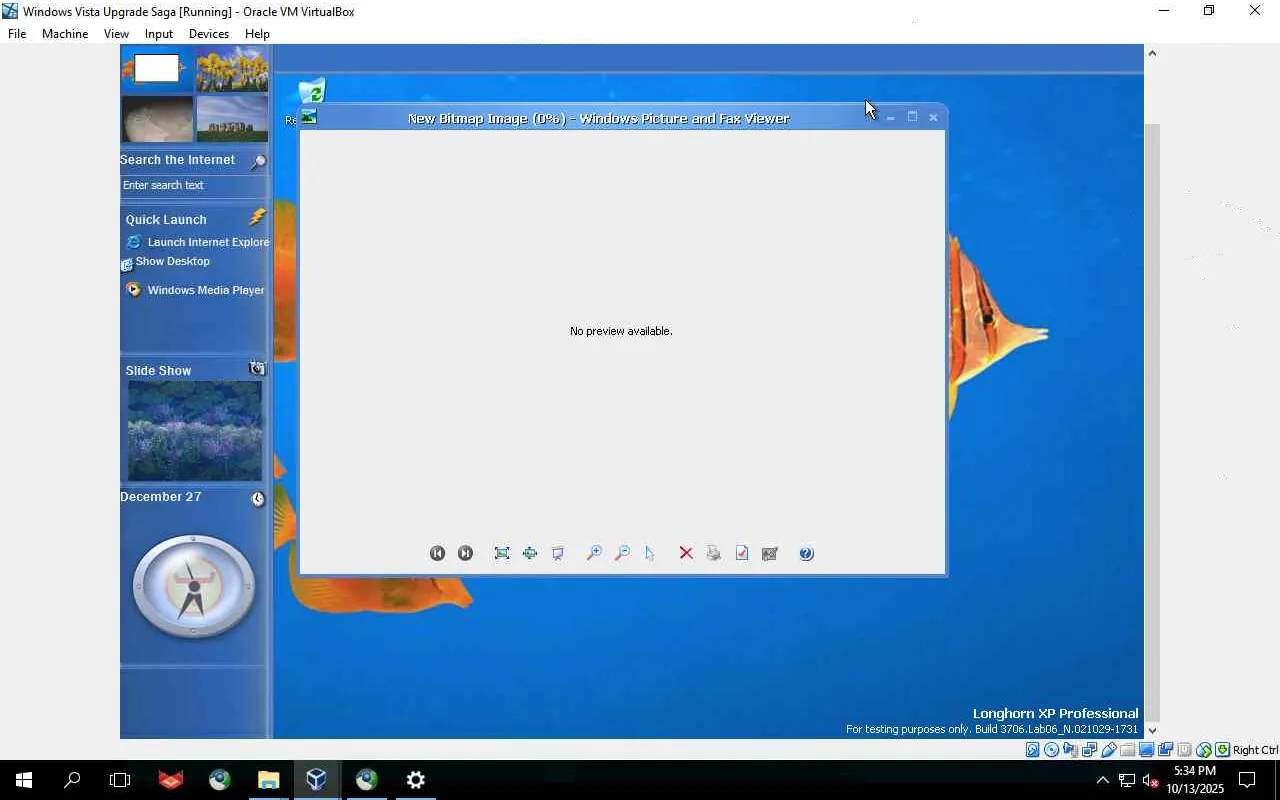The height and width of the screenshot is (800, 1280).
Task: Click the display status monitor icon
Action: 1147,750
